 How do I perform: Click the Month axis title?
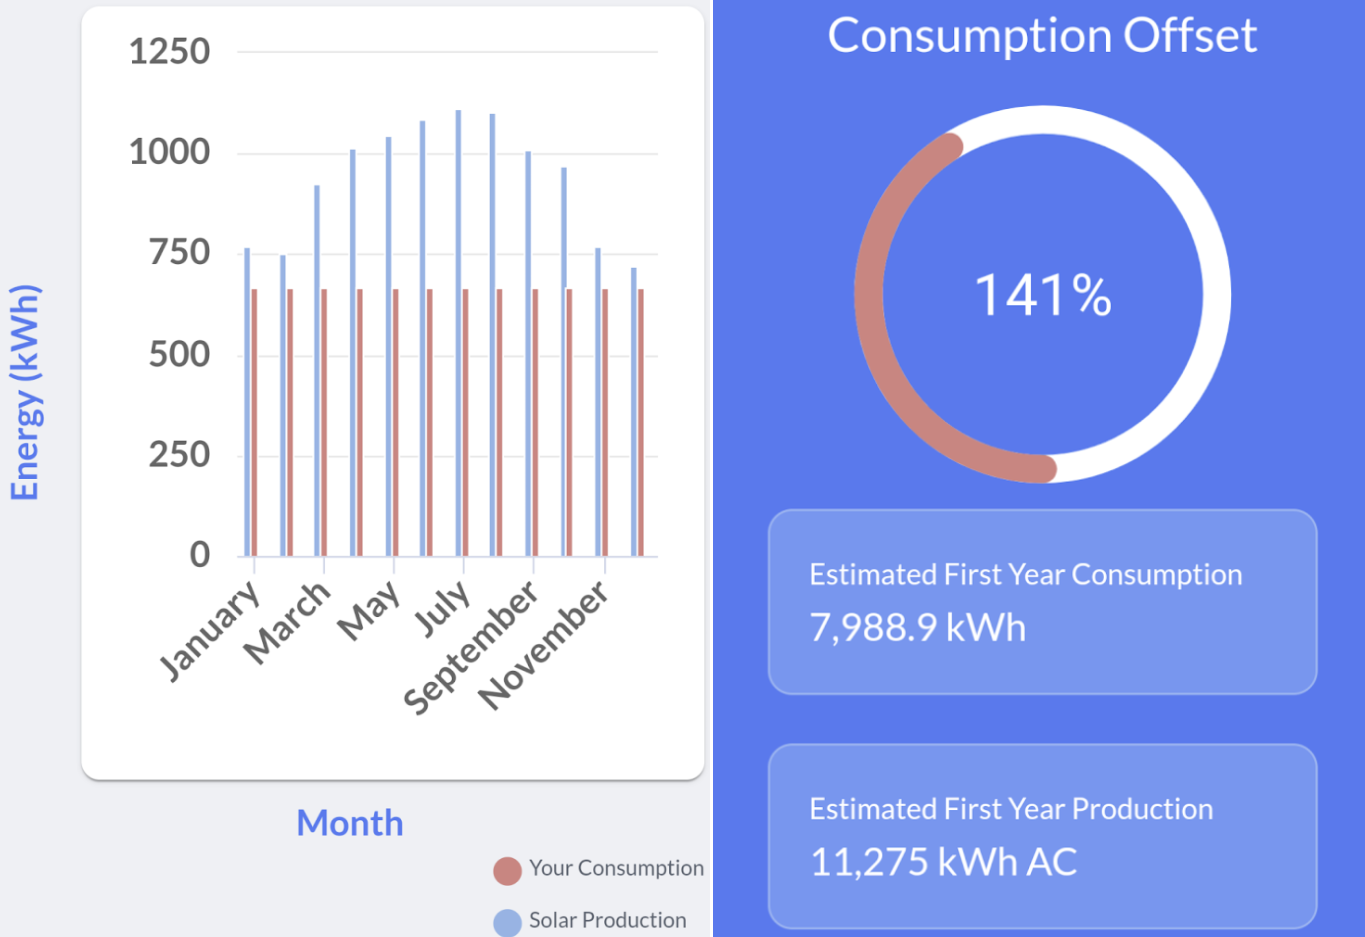[x=350, y=823]
